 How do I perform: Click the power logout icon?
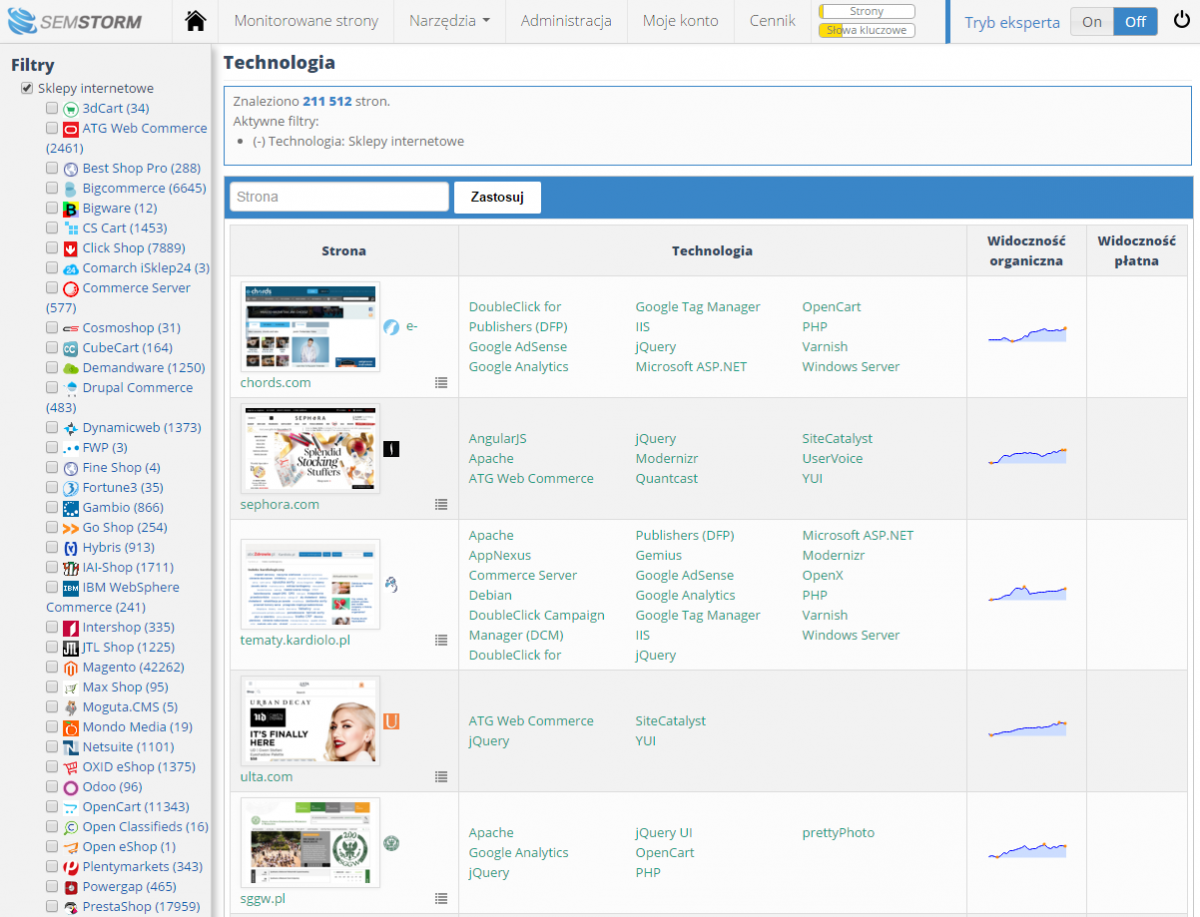click(1181, 21)
